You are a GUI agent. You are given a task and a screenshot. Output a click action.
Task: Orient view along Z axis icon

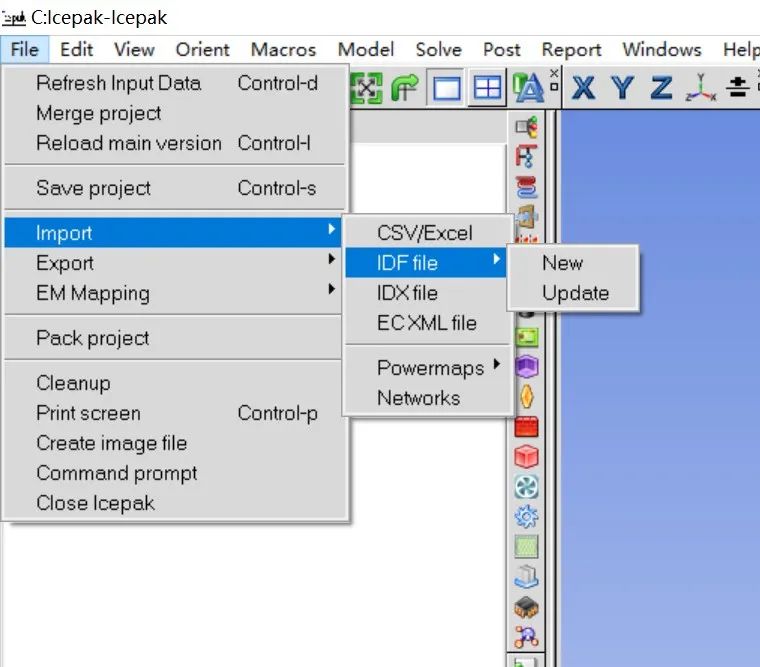tap(661, 88)
